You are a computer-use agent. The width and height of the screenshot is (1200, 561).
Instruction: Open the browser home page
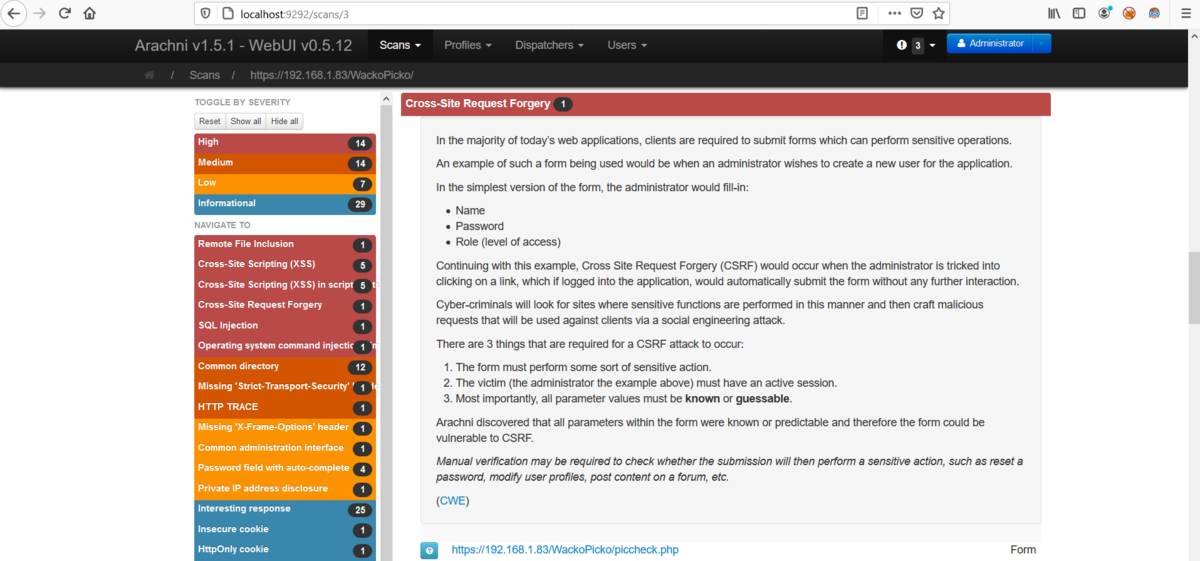tap(90, 14)
